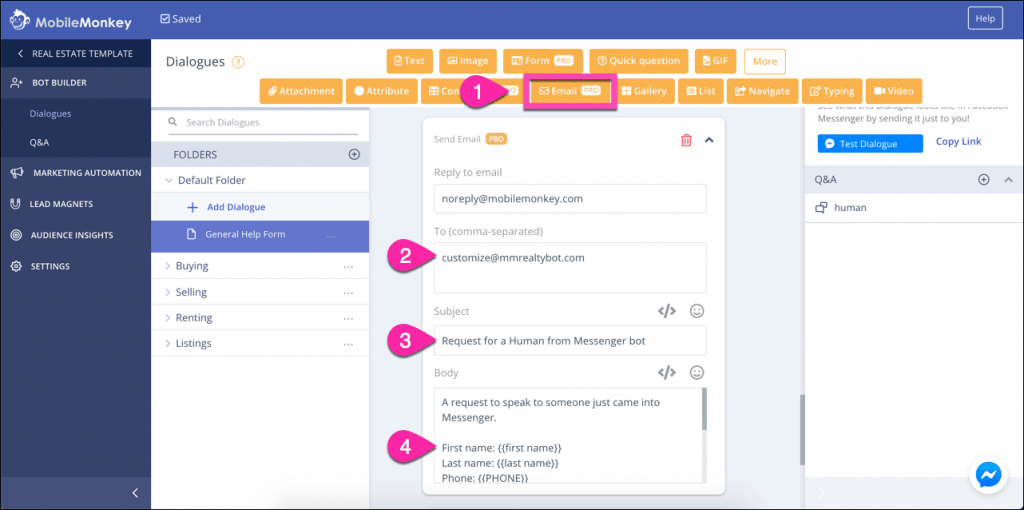Add a Form widget
This screenshot has width=1024, height=510.
(x=543, y=61)
